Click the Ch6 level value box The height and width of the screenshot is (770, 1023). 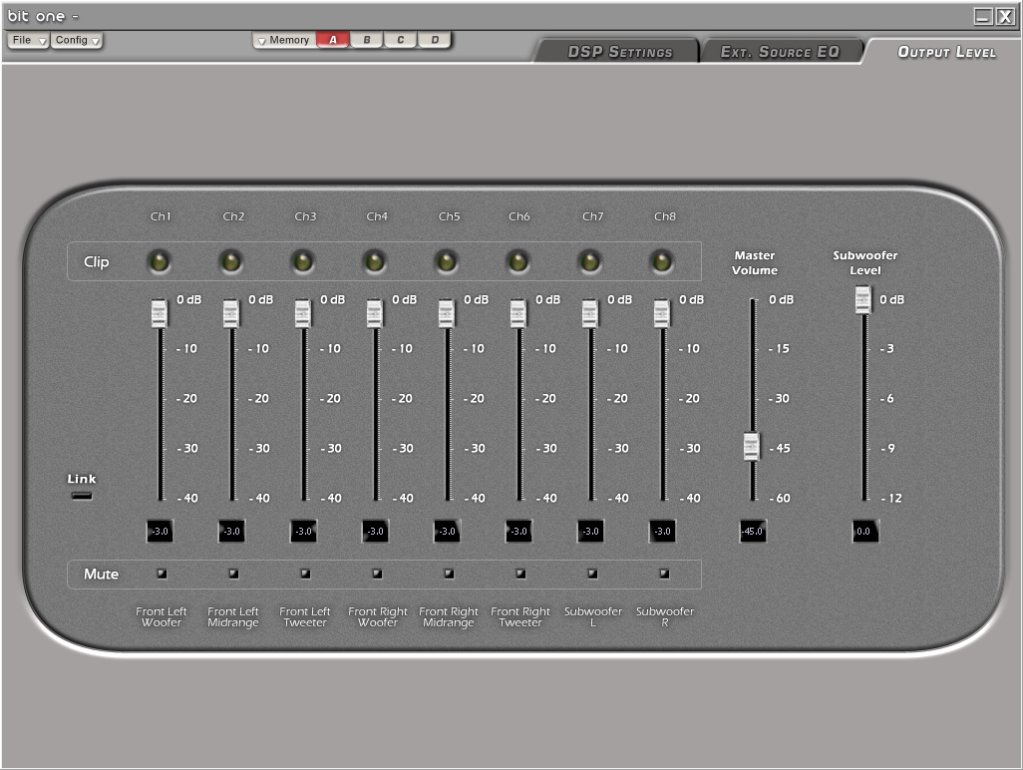click(519, 531)
